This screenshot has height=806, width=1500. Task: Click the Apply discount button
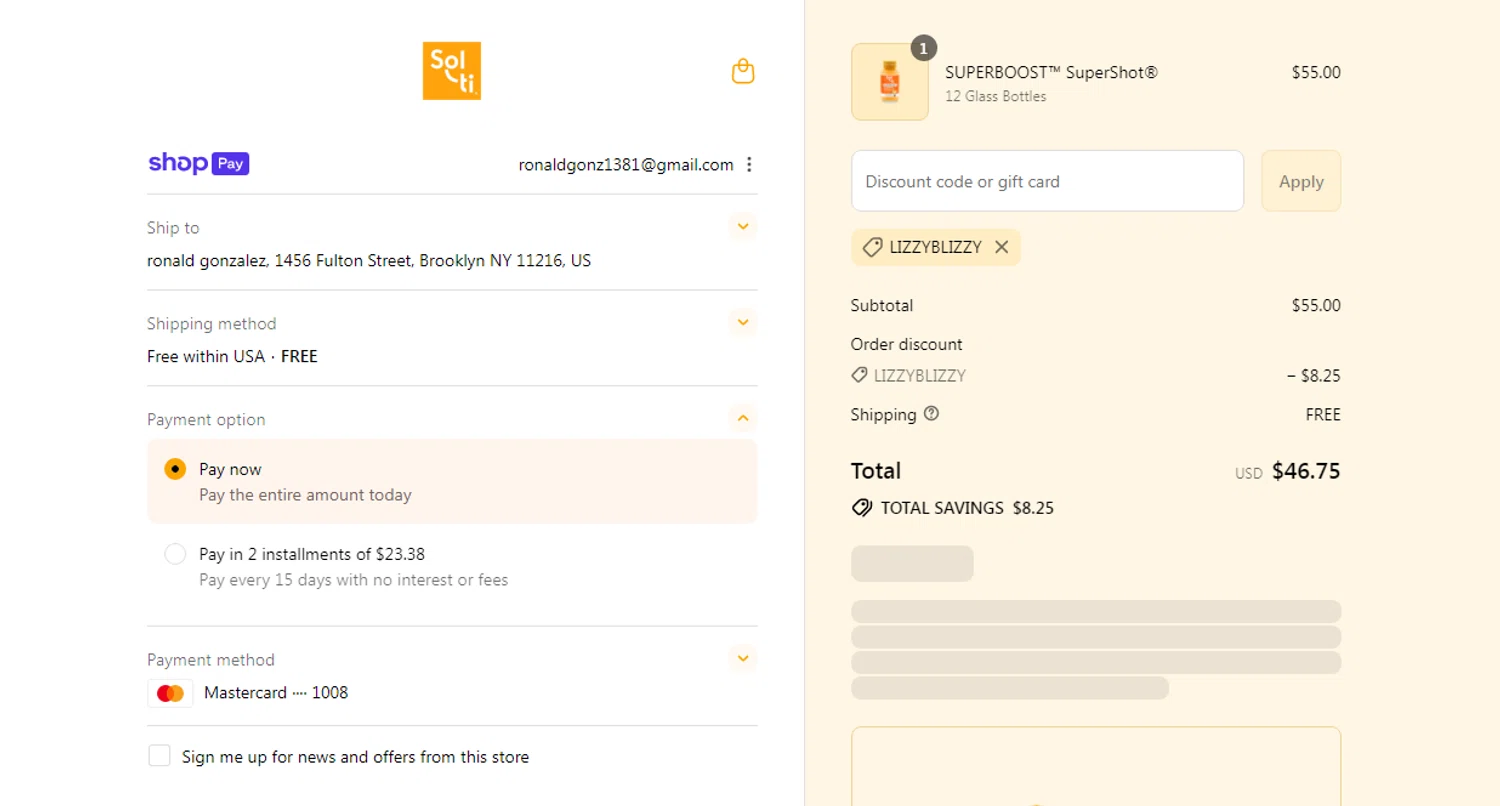pos(1301,181)
